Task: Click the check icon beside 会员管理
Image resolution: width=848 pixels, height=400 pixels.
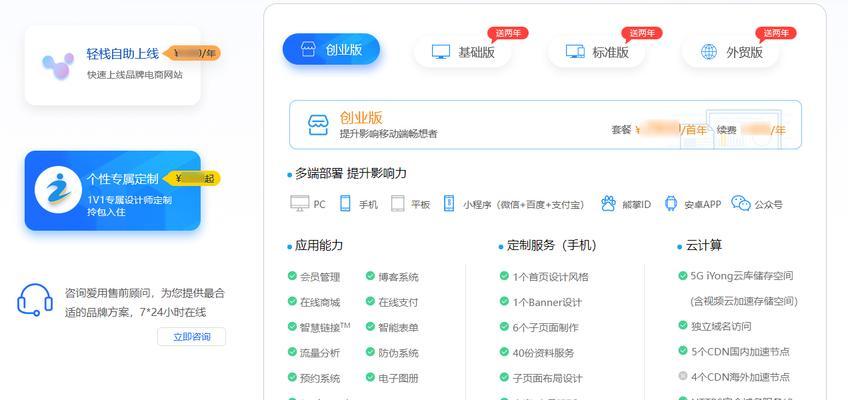Action: [292, 276]
